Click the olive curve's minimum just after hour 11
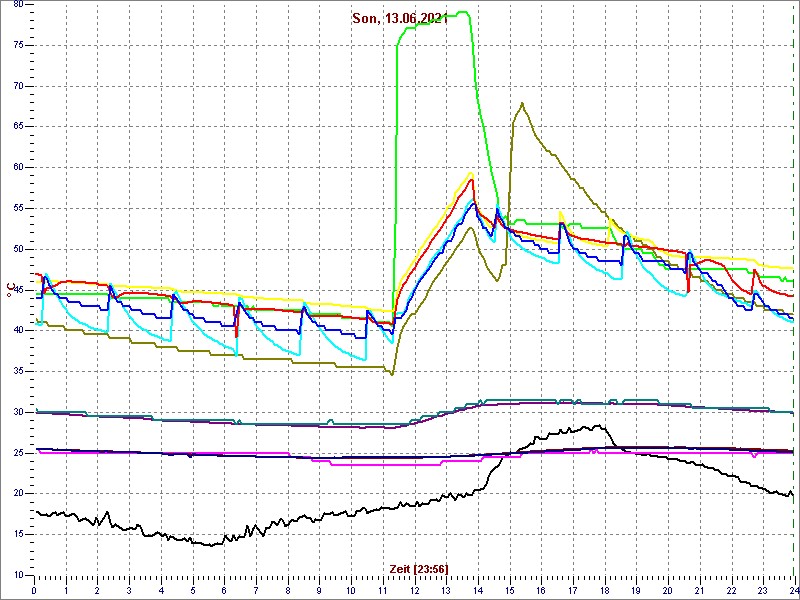This screenshot has width=800, height=600. [x=392, y=374]
